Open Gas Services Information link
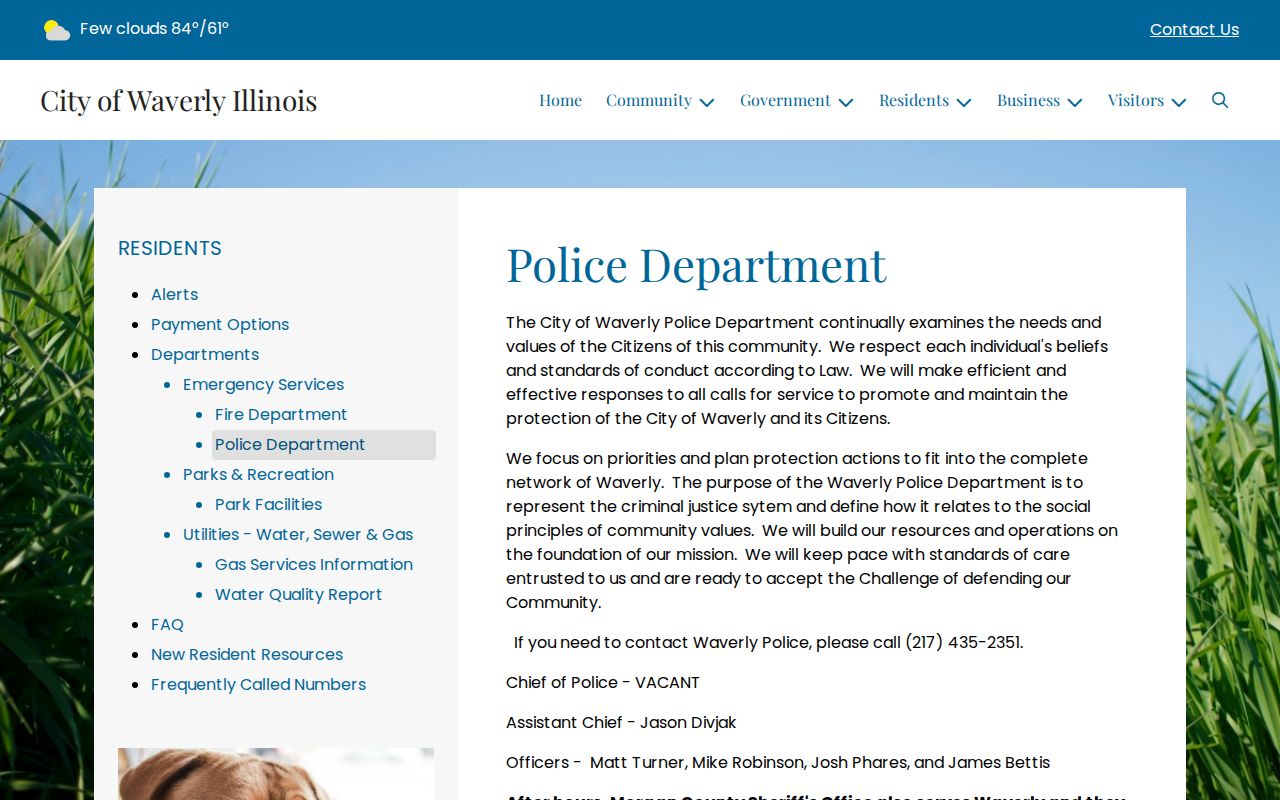 pos(314,564)
